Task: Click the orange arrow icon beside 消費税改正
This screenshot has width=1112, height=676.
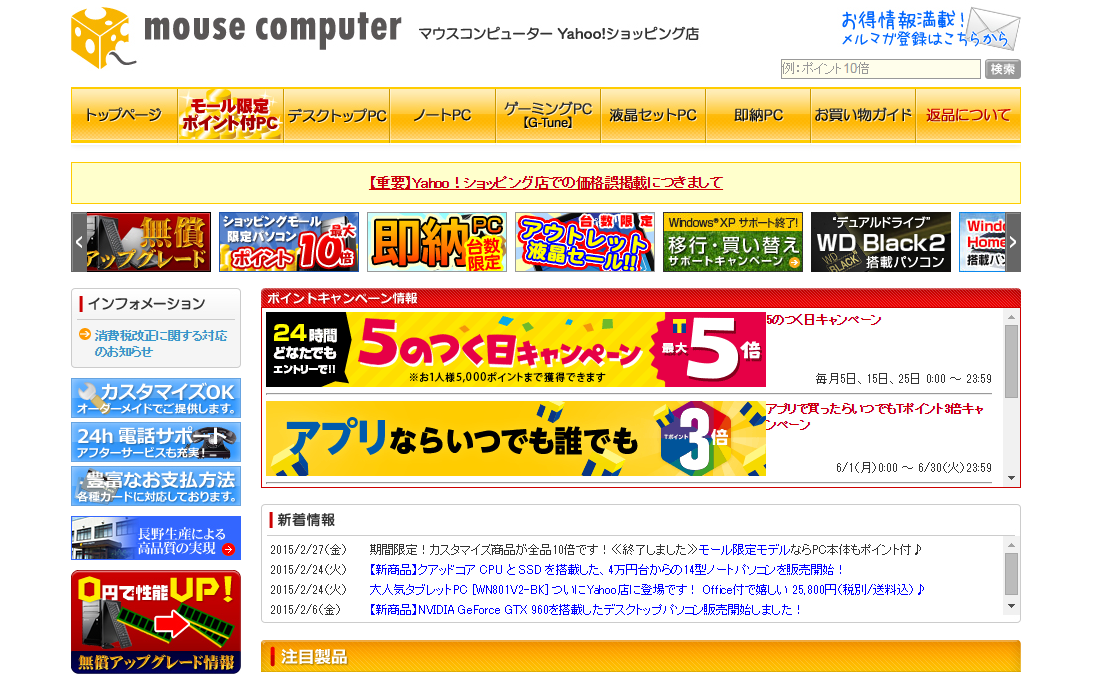Action: [84, 334]
